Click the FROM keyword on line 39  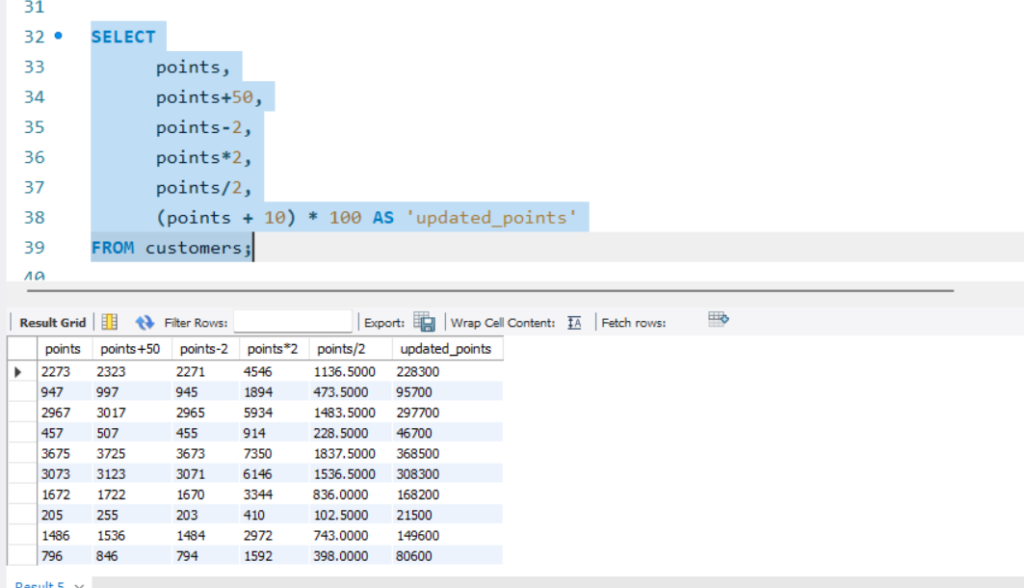112,248
